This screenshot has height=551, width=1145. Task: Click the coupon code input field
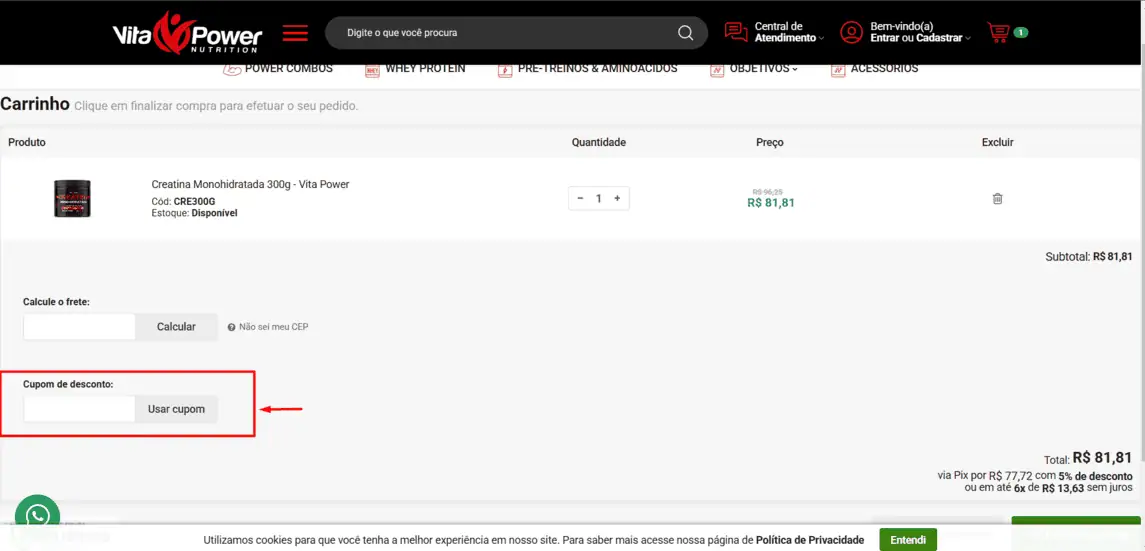pos(79,409)
